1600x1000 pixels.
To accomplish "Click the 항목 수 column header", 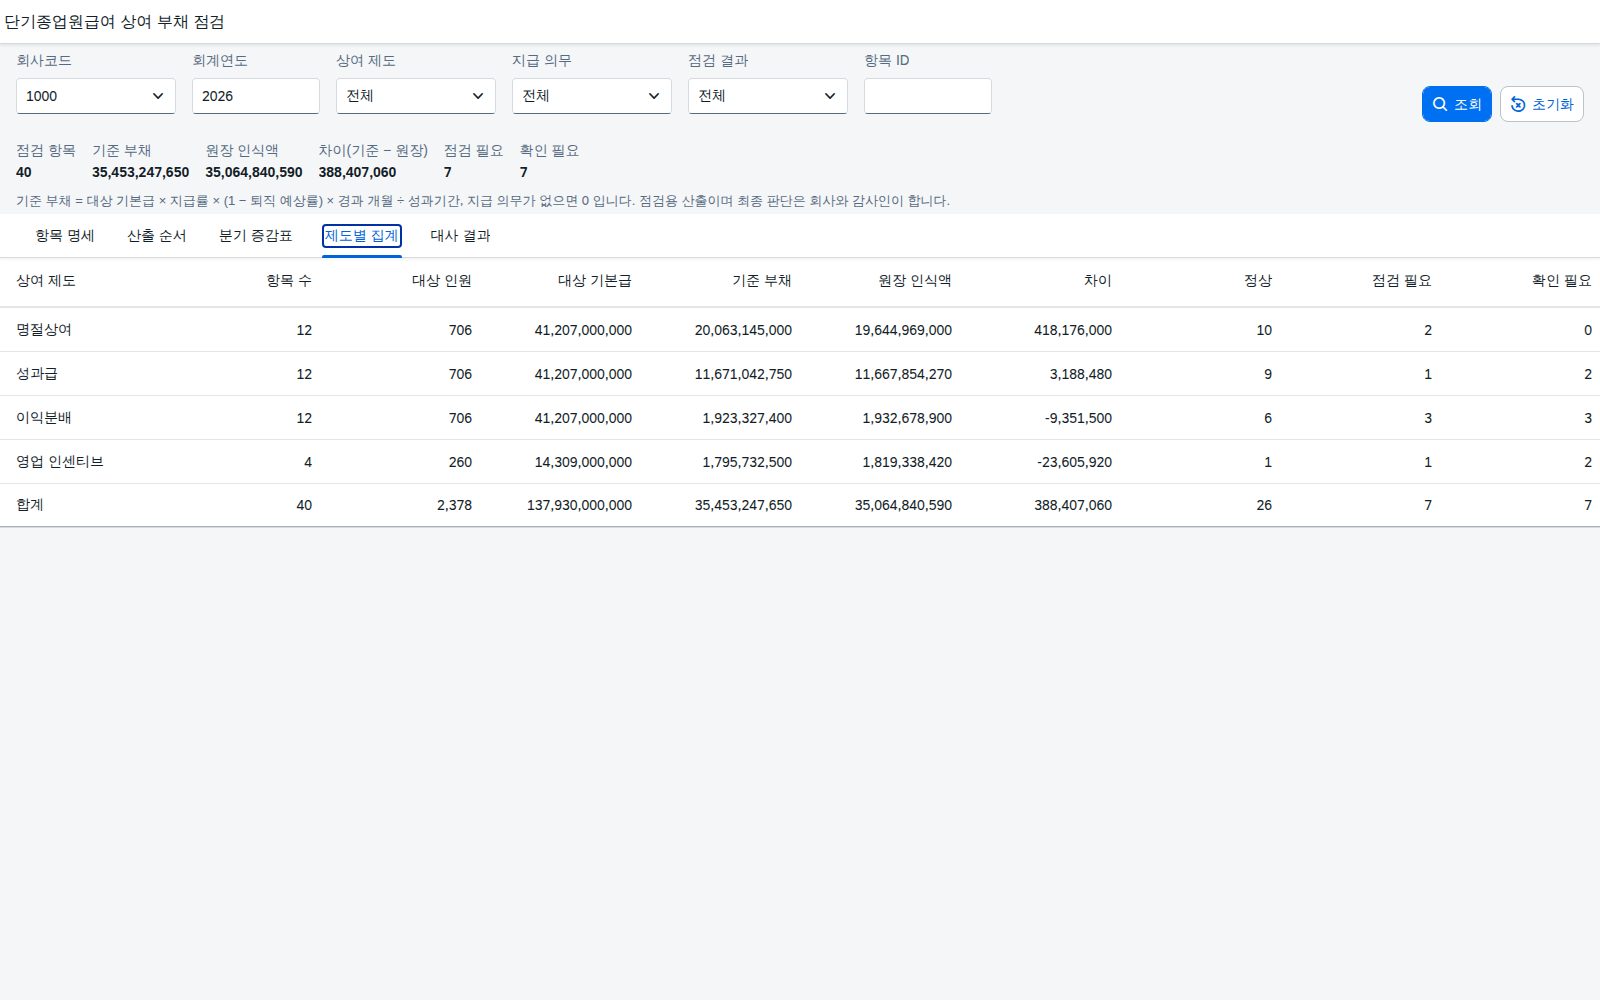I will pyautogui.click(x=289, y=281).
